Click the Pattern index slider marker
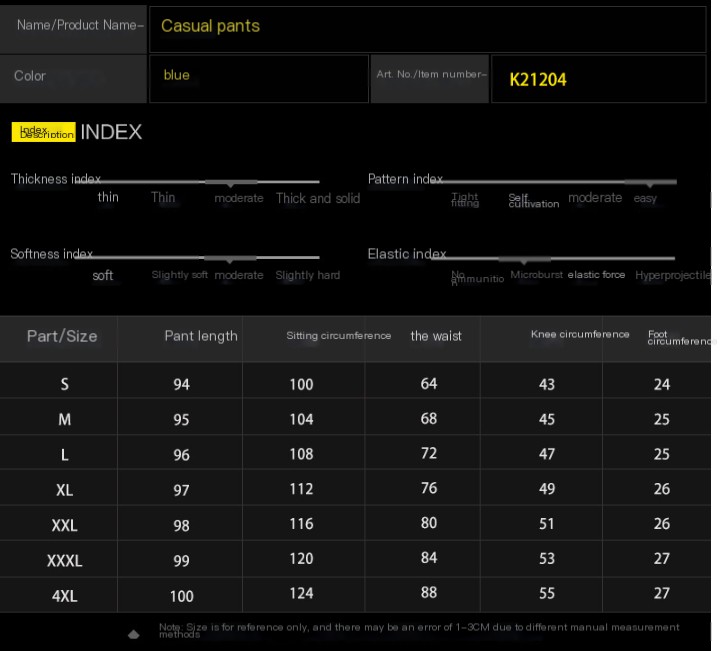The width and height of the screenshot is (725, 651). (x=650, y=182)
